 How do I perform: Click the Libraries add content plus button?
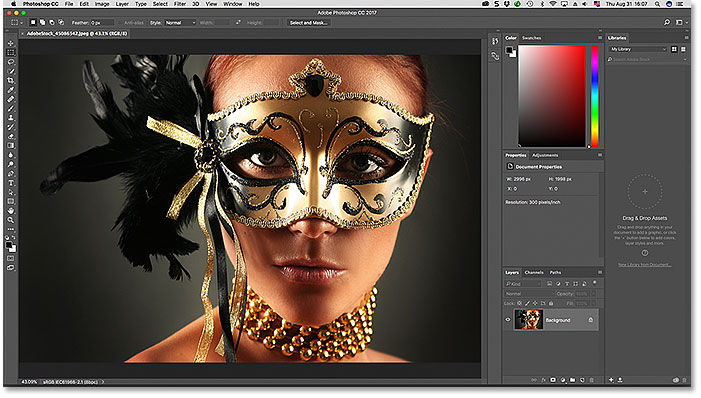(611, 380)
